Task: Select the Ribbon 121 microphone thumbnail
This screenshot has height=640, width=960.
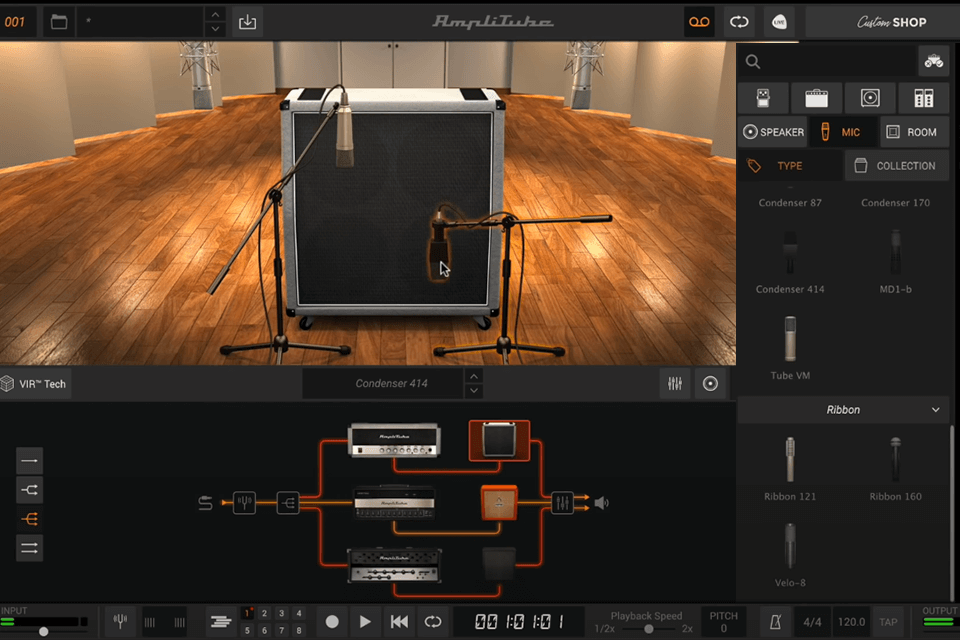Action: click(790, 461)
